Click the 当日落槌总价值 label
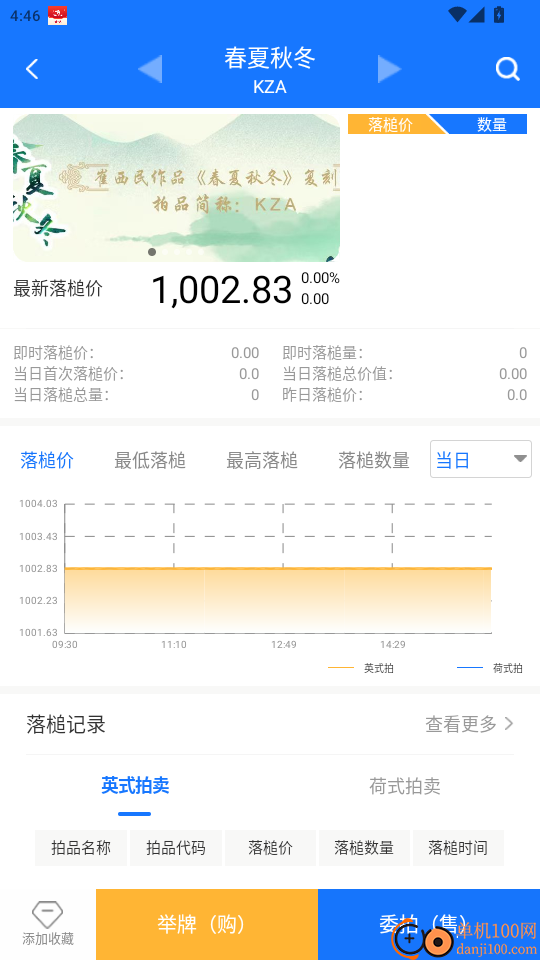The height and width of the screenshot is (960, 540). click(338, 373)
